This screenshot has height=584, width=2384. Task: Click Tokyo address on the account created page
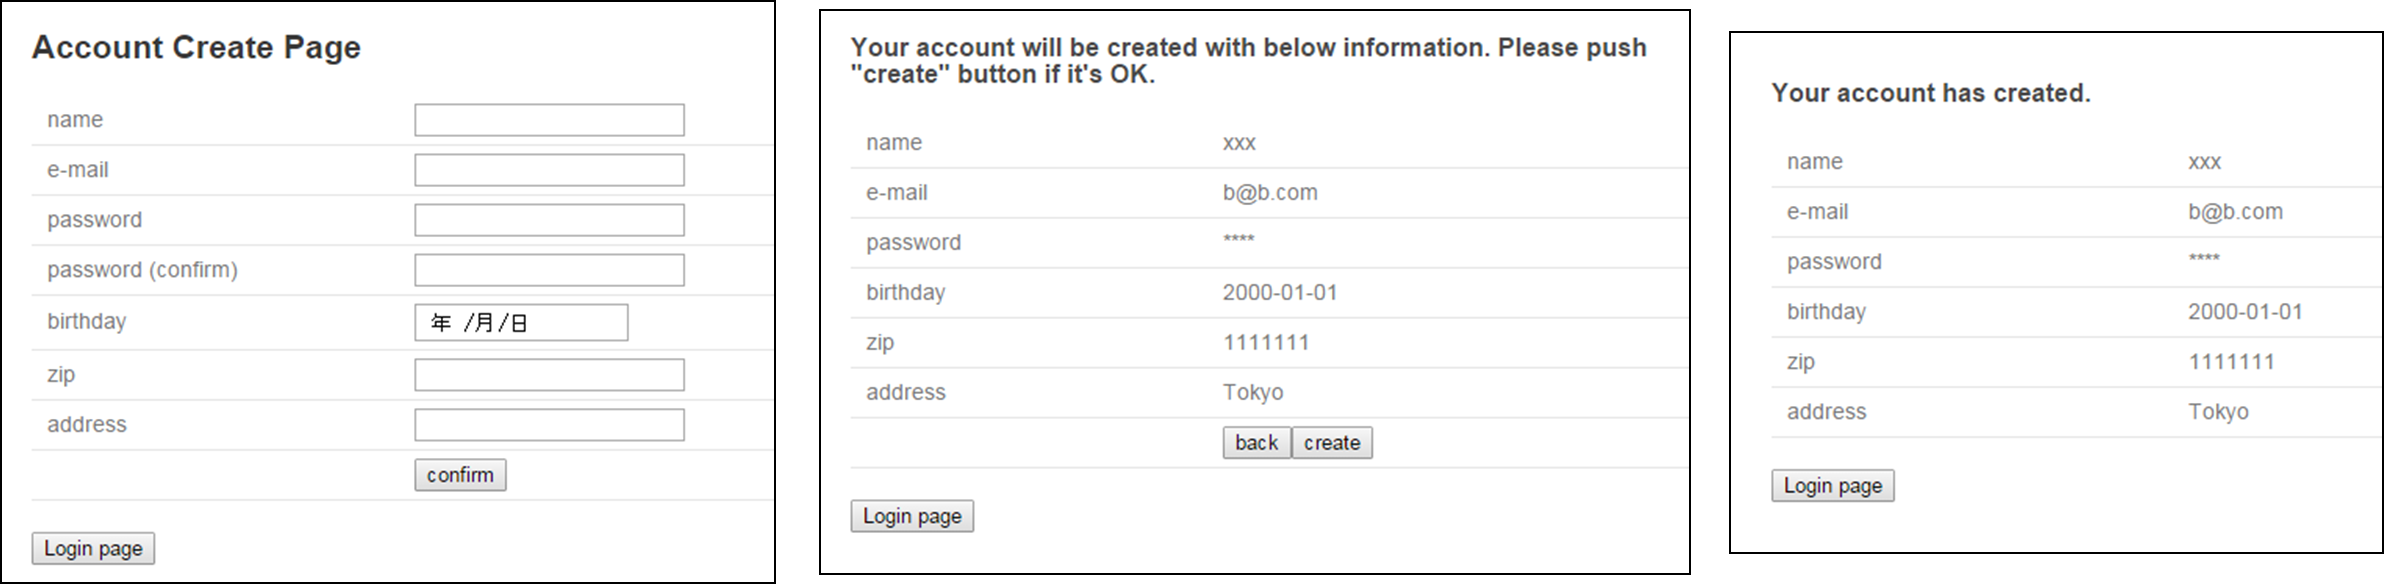click(x=2217, y=412)
